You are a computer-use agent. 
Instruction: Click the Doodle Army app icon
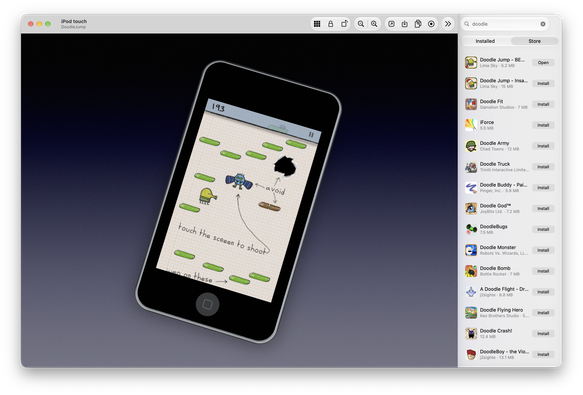(471, 146)
